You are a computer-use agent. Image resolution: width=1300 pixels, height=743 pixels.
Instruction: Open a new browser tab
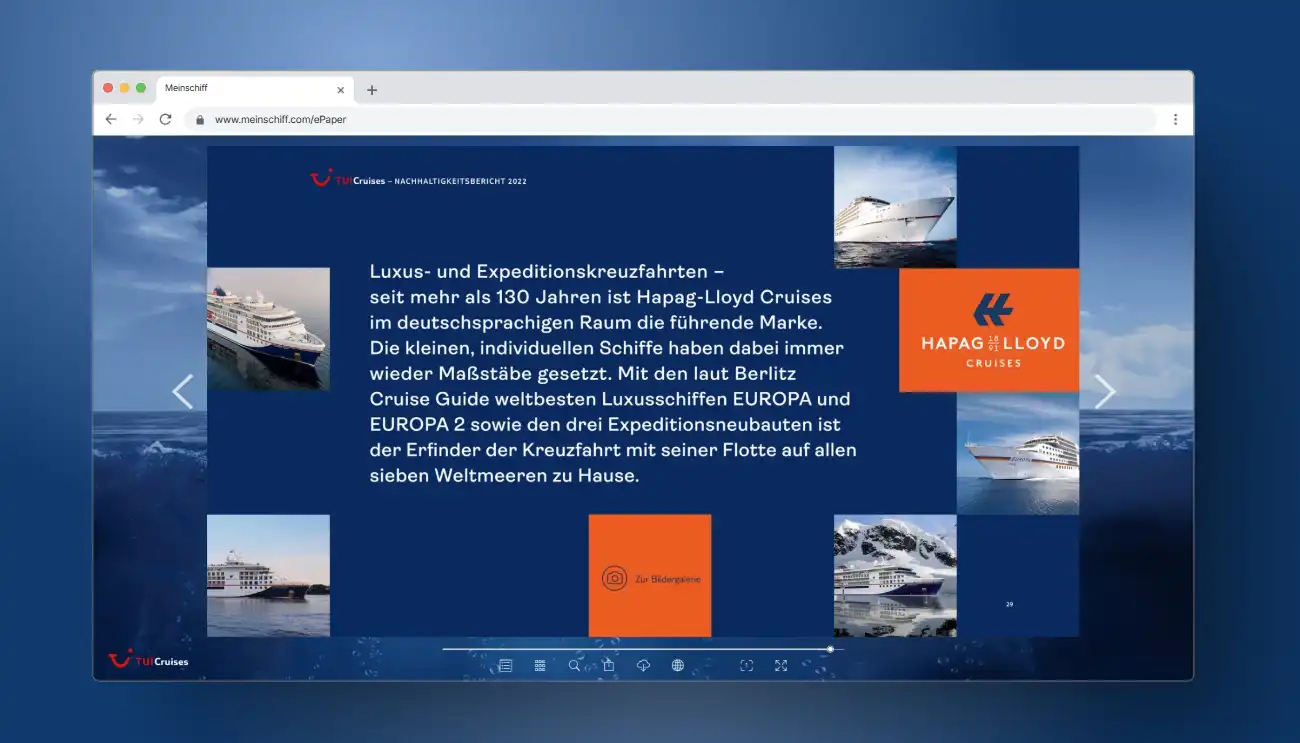click(372, 90)
